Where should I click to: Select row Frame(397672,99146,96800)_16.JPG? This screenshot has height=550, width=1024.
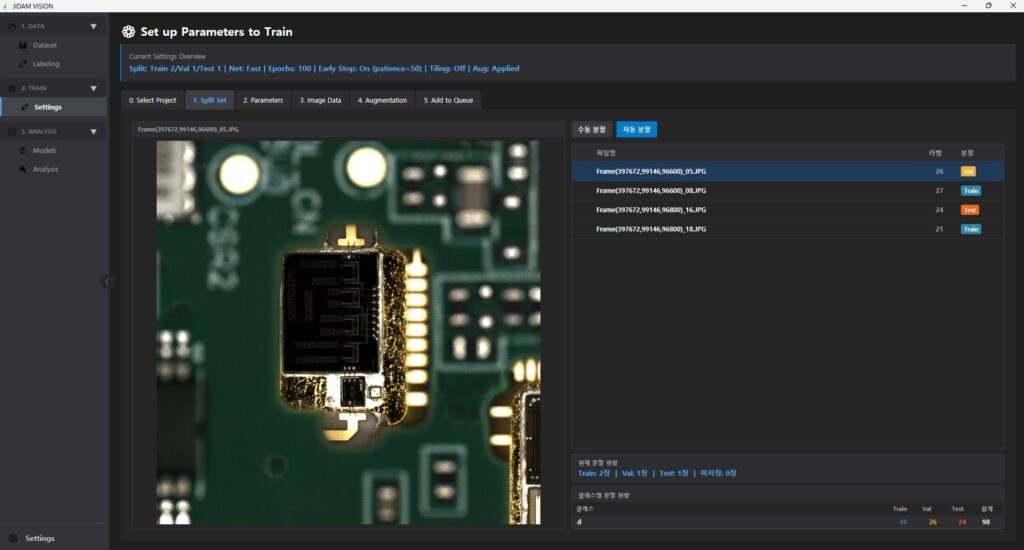[788, 210]
